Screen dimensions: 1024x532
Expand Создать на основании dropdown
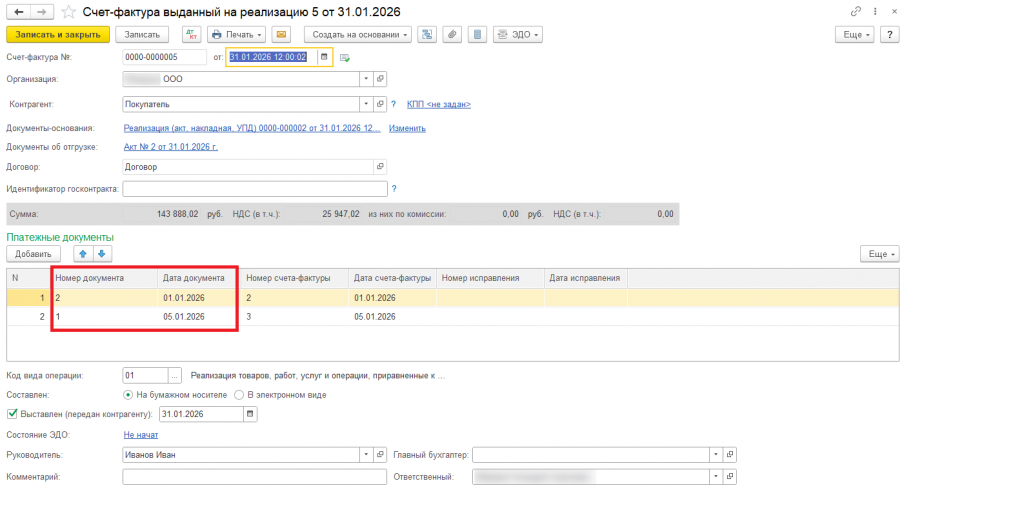pyautogui.click(x=358, y=35)
